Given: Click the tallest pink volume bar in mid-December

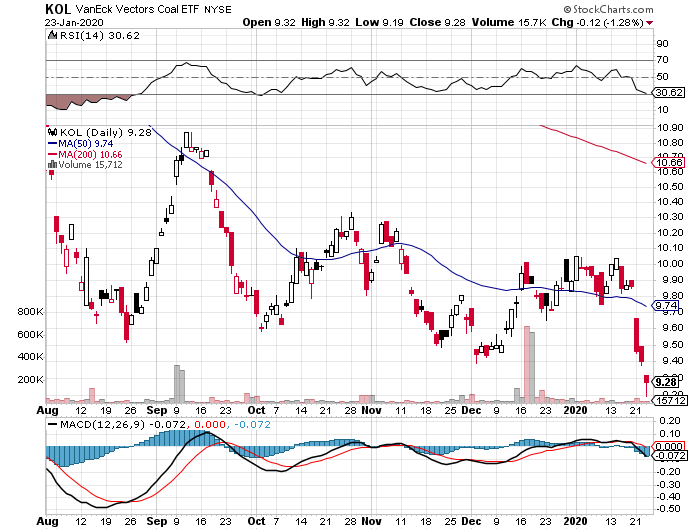Looking at the screenshot, I should tap(527, 364).
